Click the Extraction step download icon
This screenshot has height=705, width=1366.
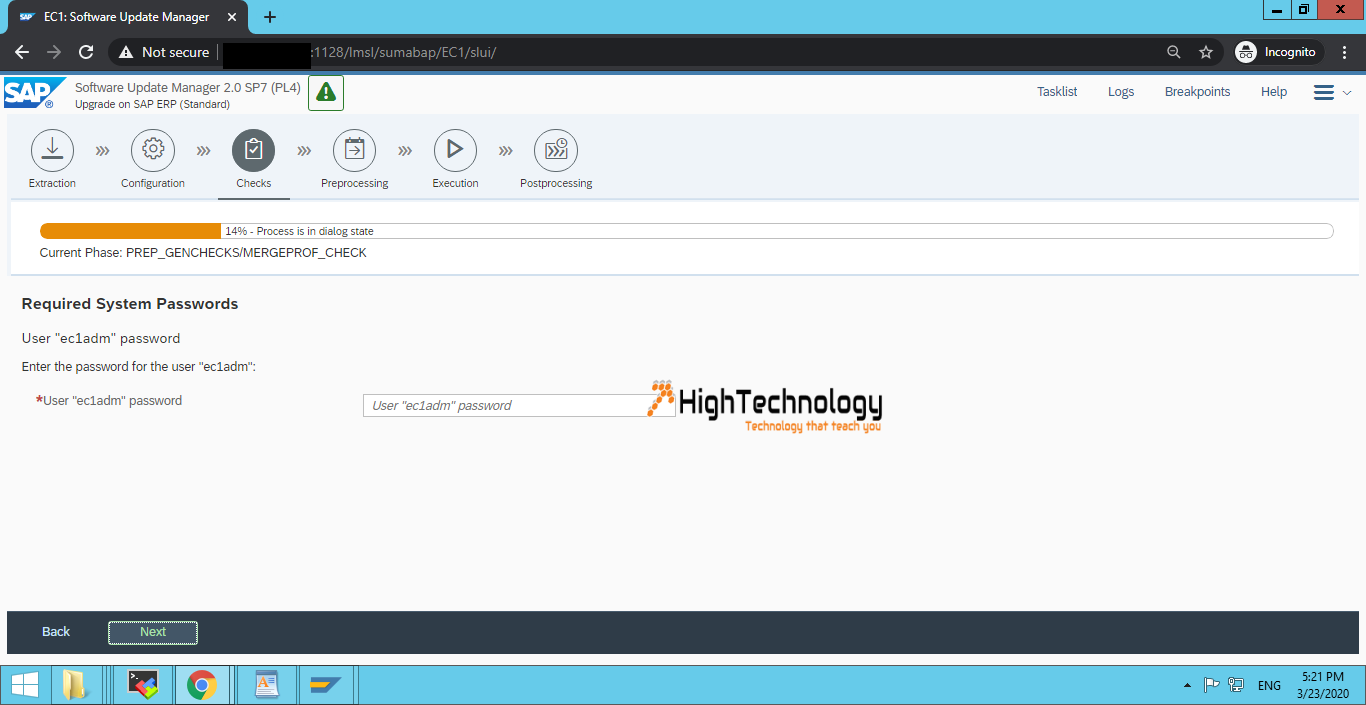(x=53, y=150)
